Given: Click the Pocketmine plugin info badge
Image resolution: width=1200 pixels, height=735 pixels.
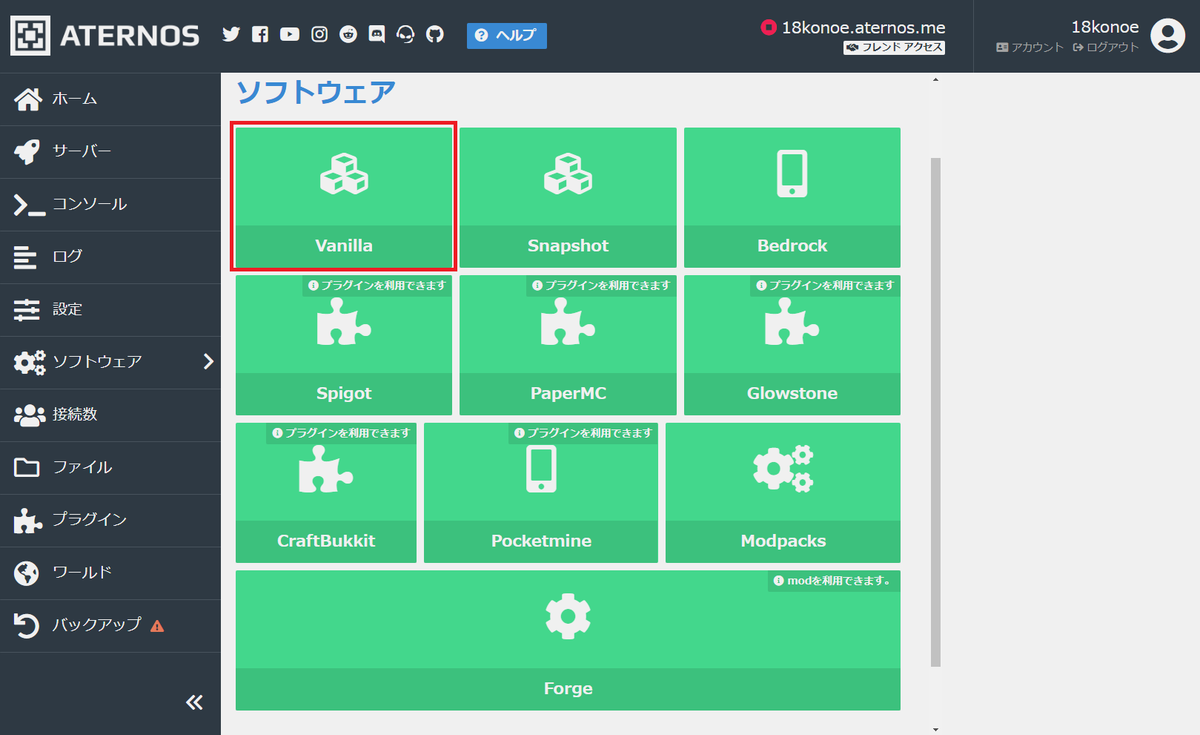Looking at the screenshot, I should point(583,433).
